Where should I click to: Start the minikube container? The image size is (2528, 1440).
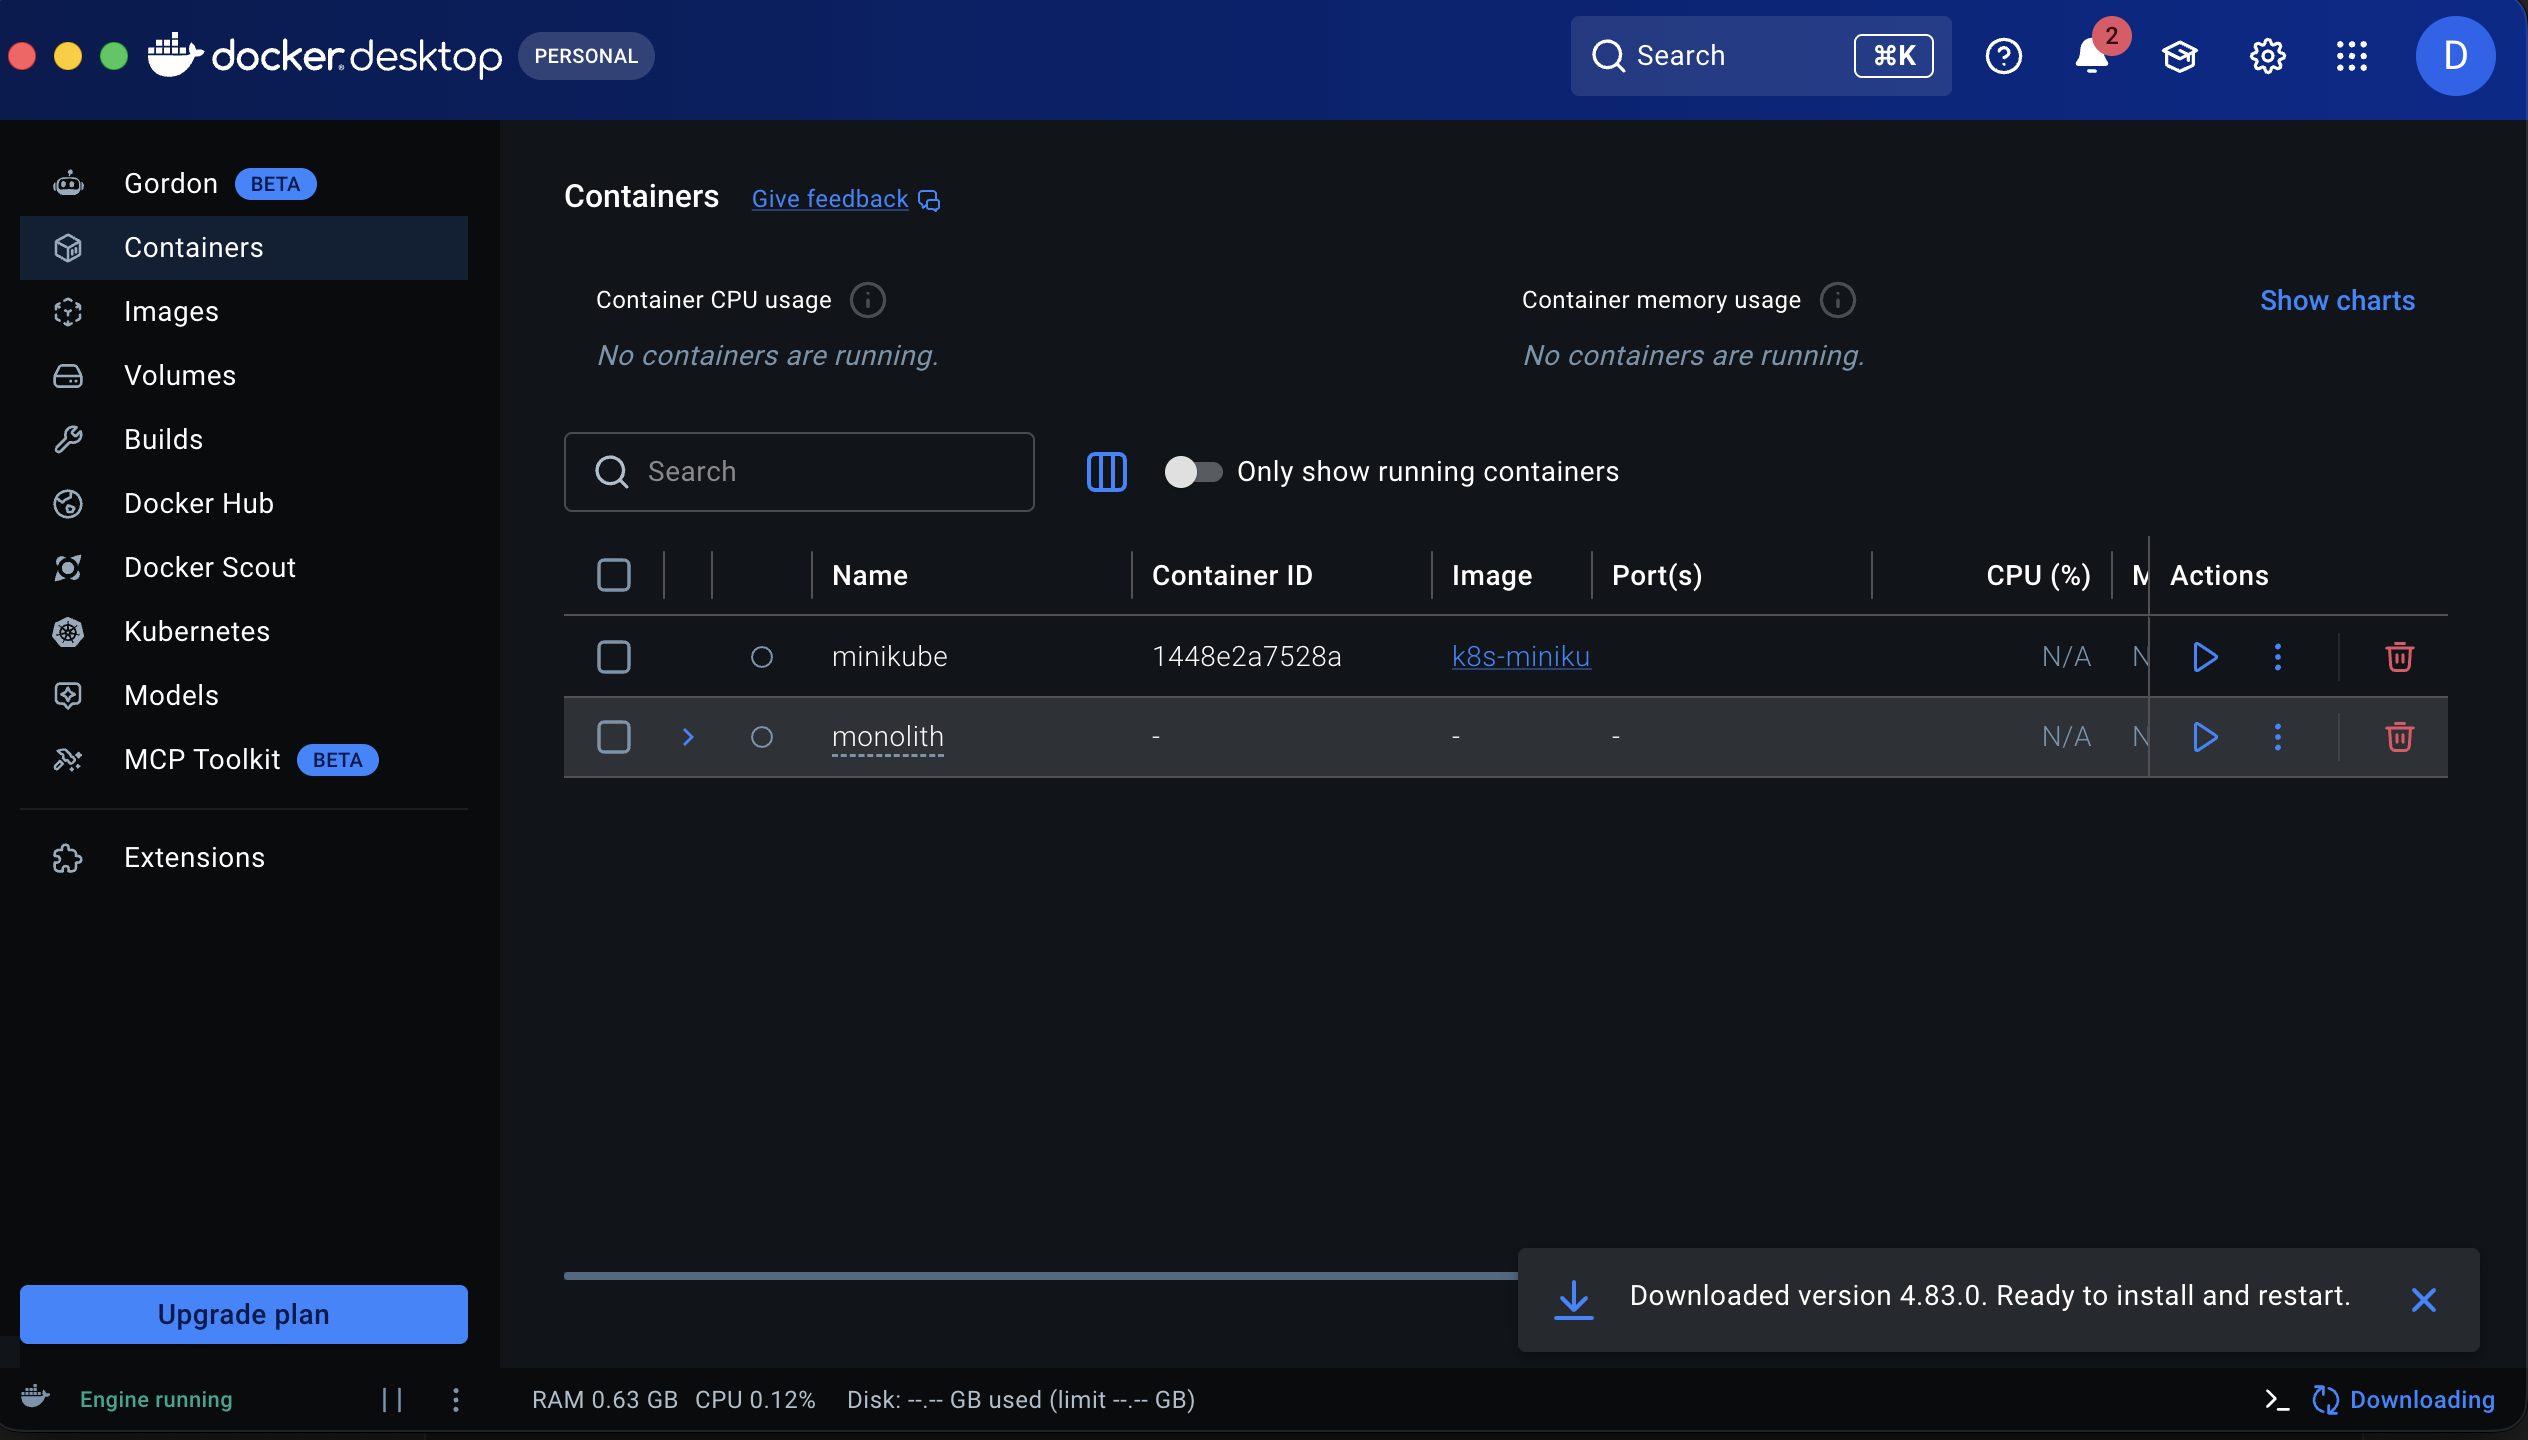(x=2205, y=657)
